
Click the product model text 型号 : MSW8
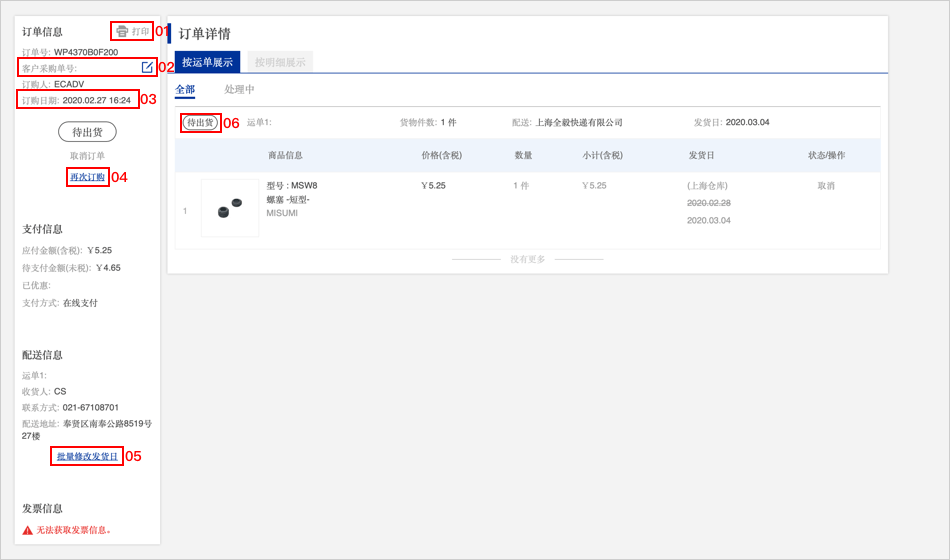click(x=292, y=185)
